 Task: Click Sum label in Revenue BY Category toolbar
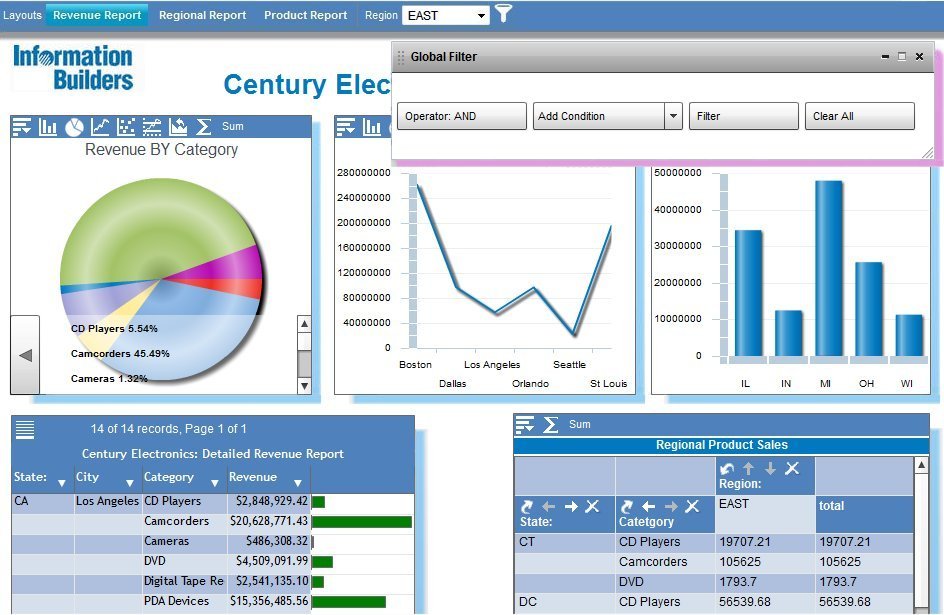pyautogui.click(x=233, y=126)
